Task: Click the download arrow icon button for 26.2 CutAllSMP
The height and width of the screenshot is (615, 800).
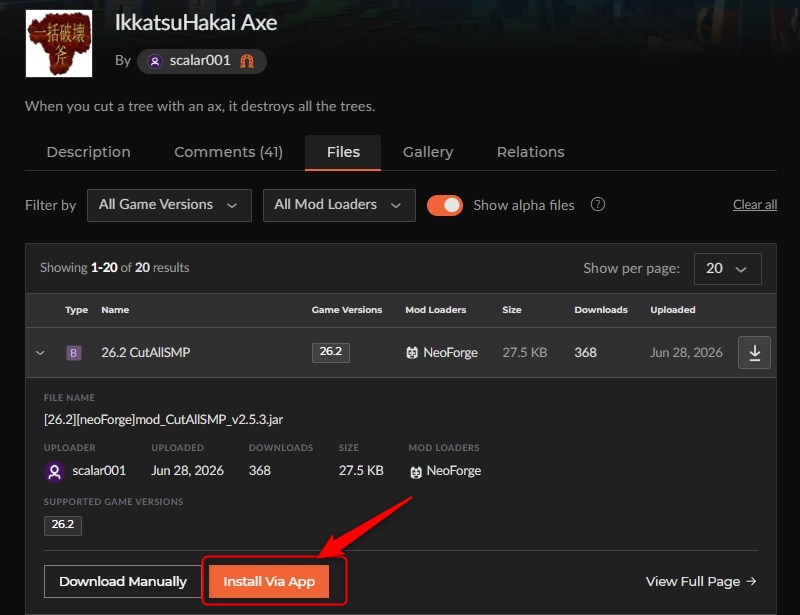Action: coord(754,352)
